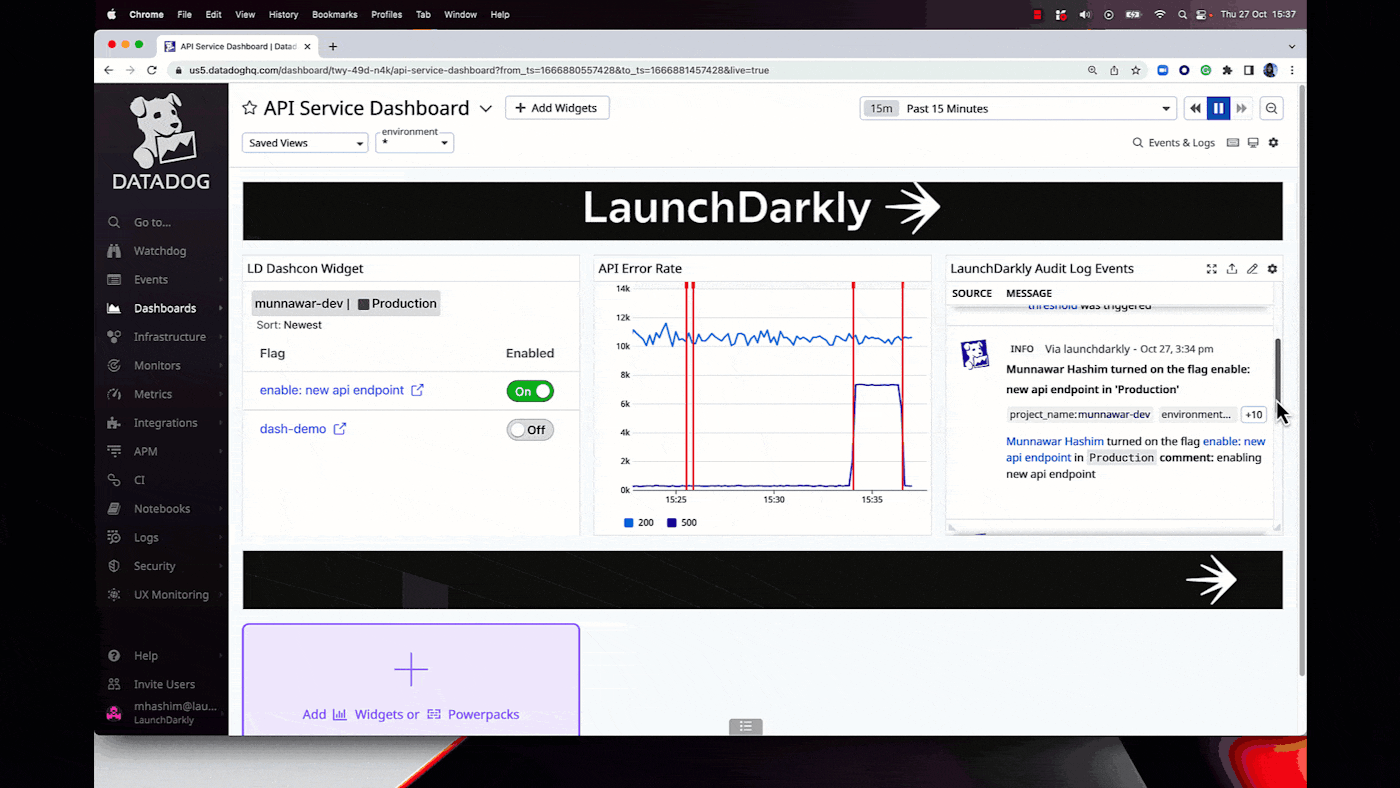Image resolution: width=1400 pixels, height=788 pixels.
Task: Click the Add Widgets or Powerpacks tile
Action: [x=411, y=680]
